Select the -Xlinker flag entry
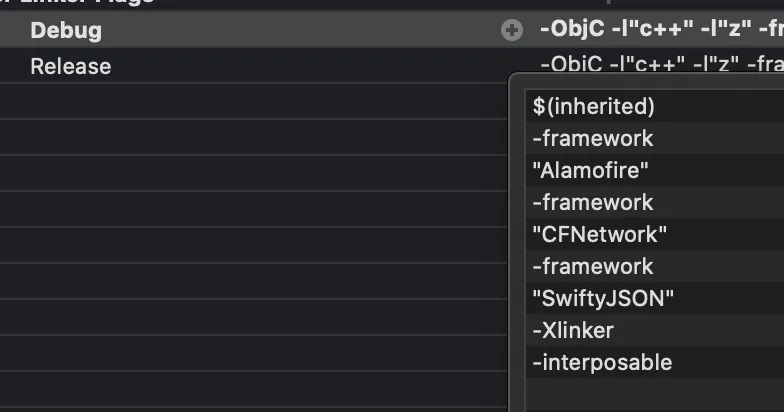This screenshot has height=412, width=784. (574, 330)
